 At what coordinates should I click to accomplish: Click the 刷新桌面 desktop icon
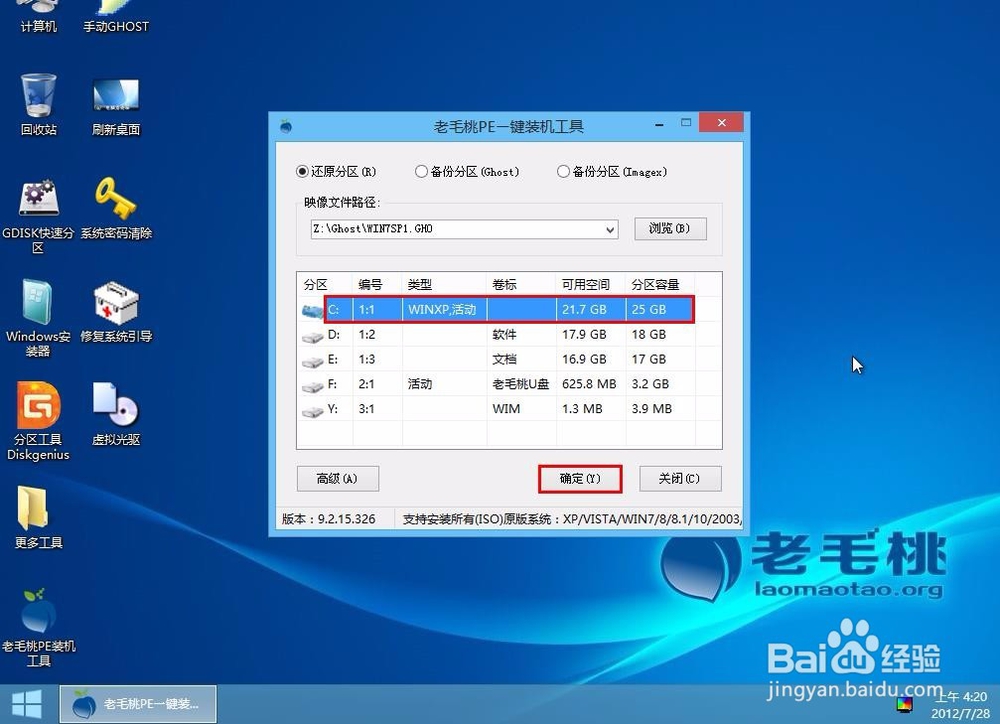[x=116, y=107]
